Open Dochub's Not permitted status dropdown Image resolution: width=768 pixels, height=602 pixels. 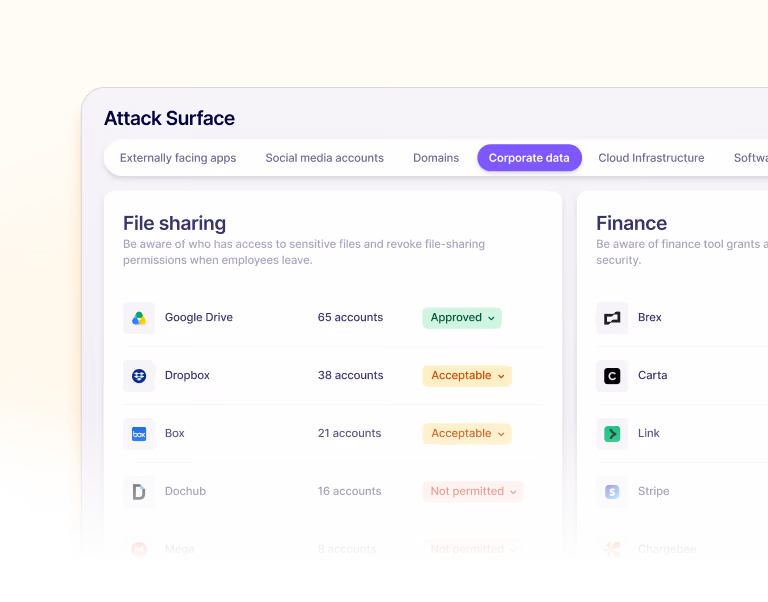[x=473, y=491]
